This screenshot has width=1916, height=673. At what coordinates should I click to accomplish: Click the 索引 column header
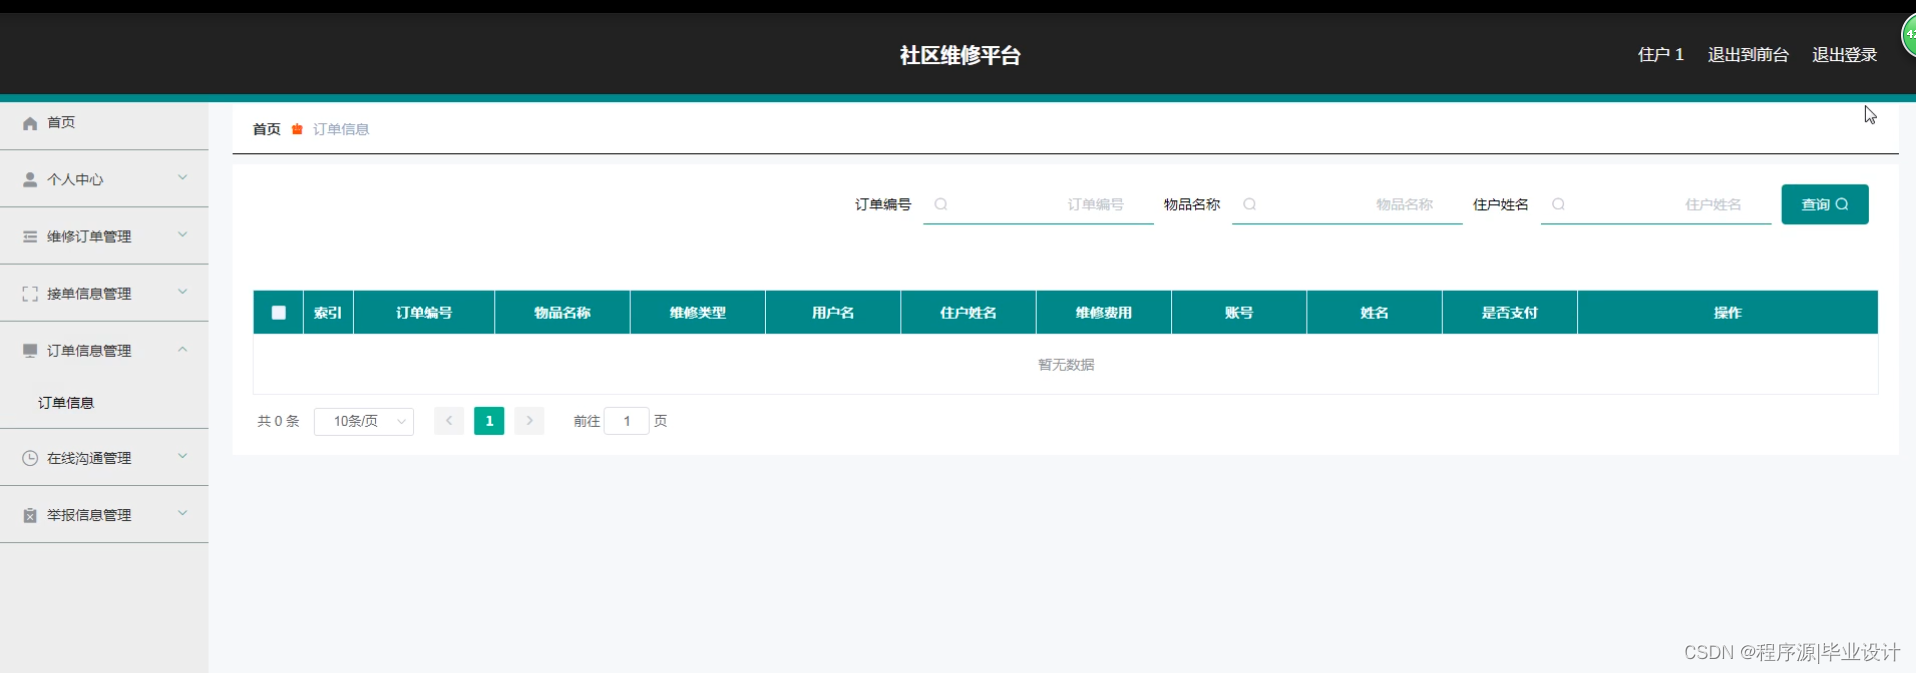coord(328,313)
